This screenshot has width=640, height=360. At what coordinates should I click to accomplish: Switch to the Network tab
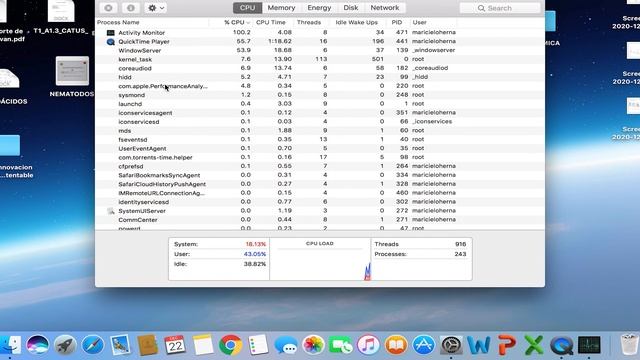[385, 8]
